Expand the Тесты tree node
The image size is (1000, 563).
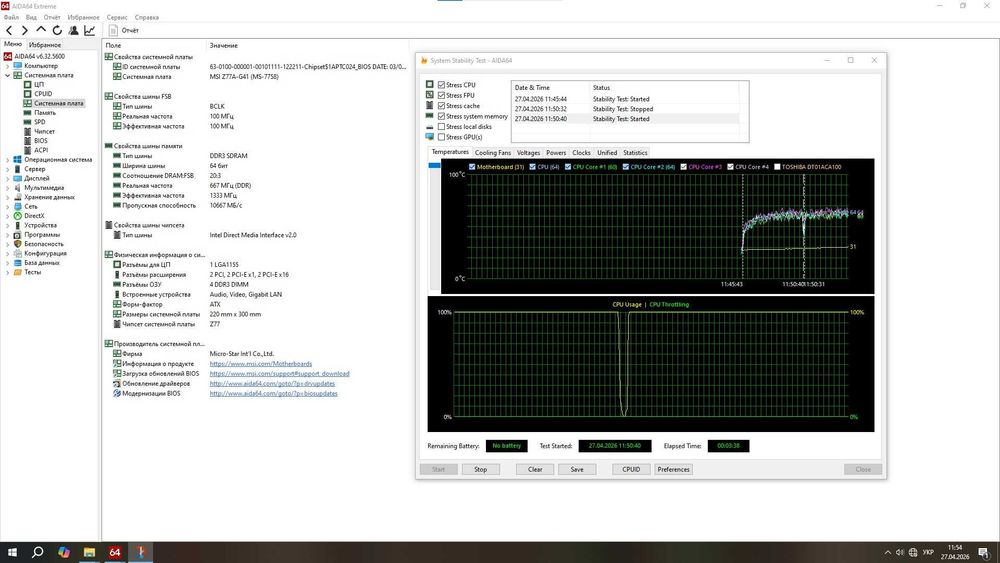(8, 272)
